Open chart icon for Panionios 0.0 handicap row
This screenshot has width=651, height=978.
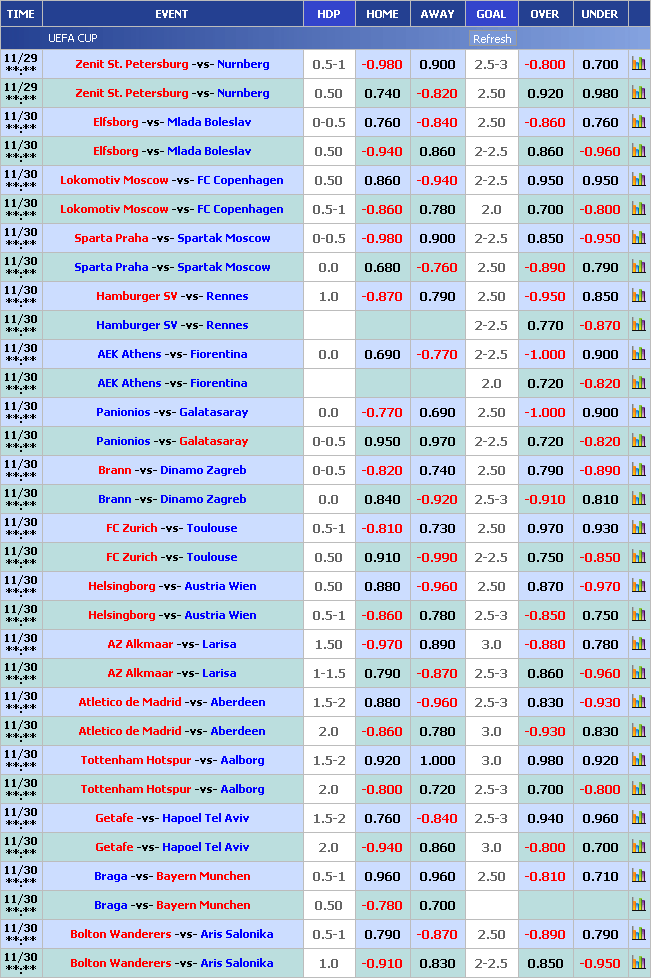coord(638,412)
